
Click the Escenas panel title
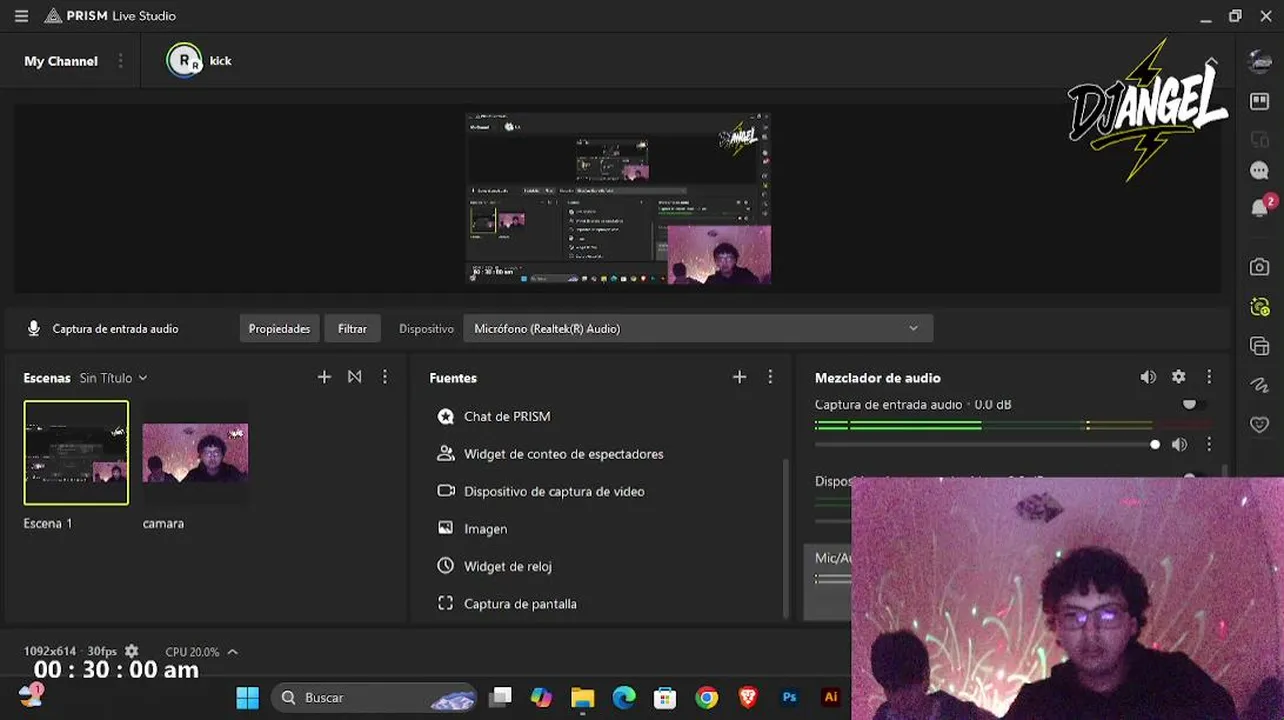click(47, 378)
